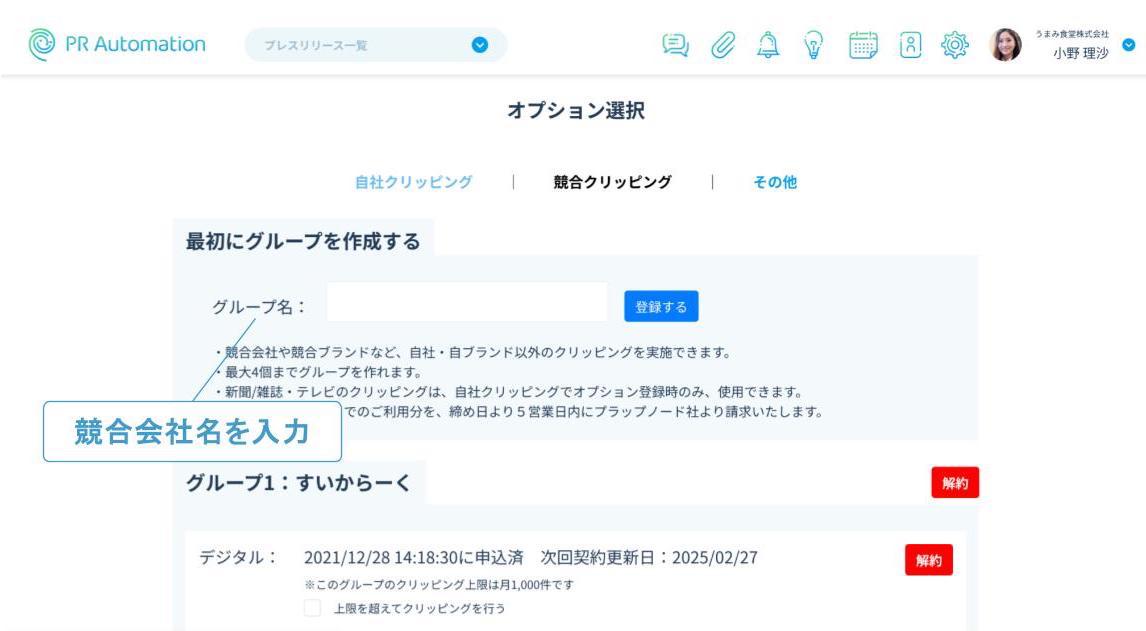This screenshot has width=1146, height=631.
Task: Click the PR Automation logo
Action: [117, 44]
